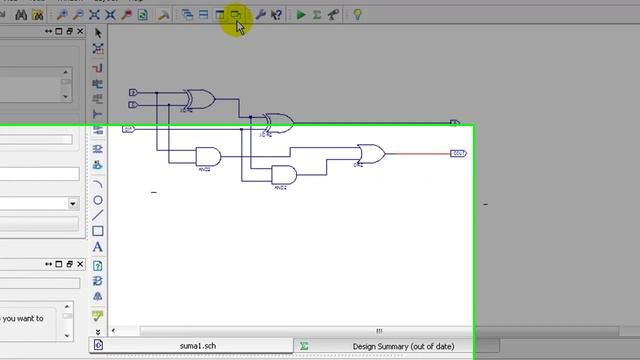
Task: Select the Rectangle drawing tool
Action: (x=98, y=231)
